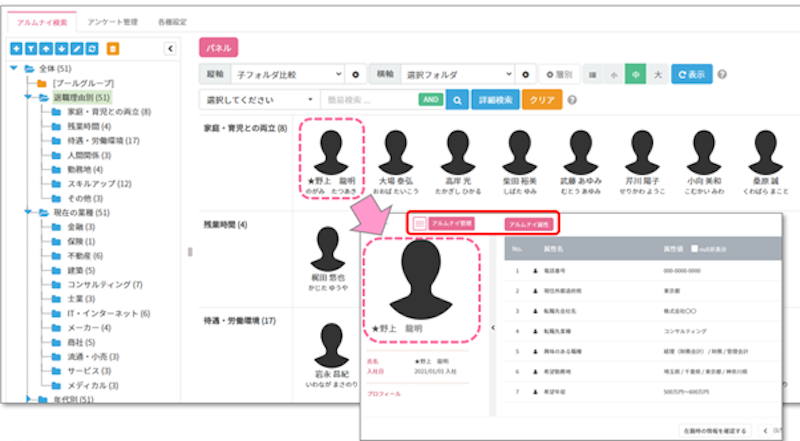
Task: Click the 詳細検索 button
Action: (x=495, y=100)
